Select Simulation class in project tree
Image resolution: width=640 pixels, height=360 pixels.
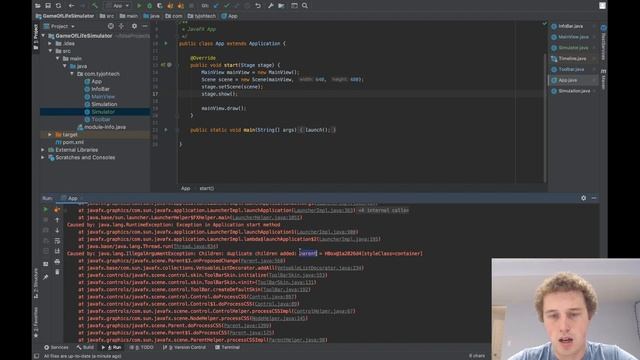click(x=101, y=104)
